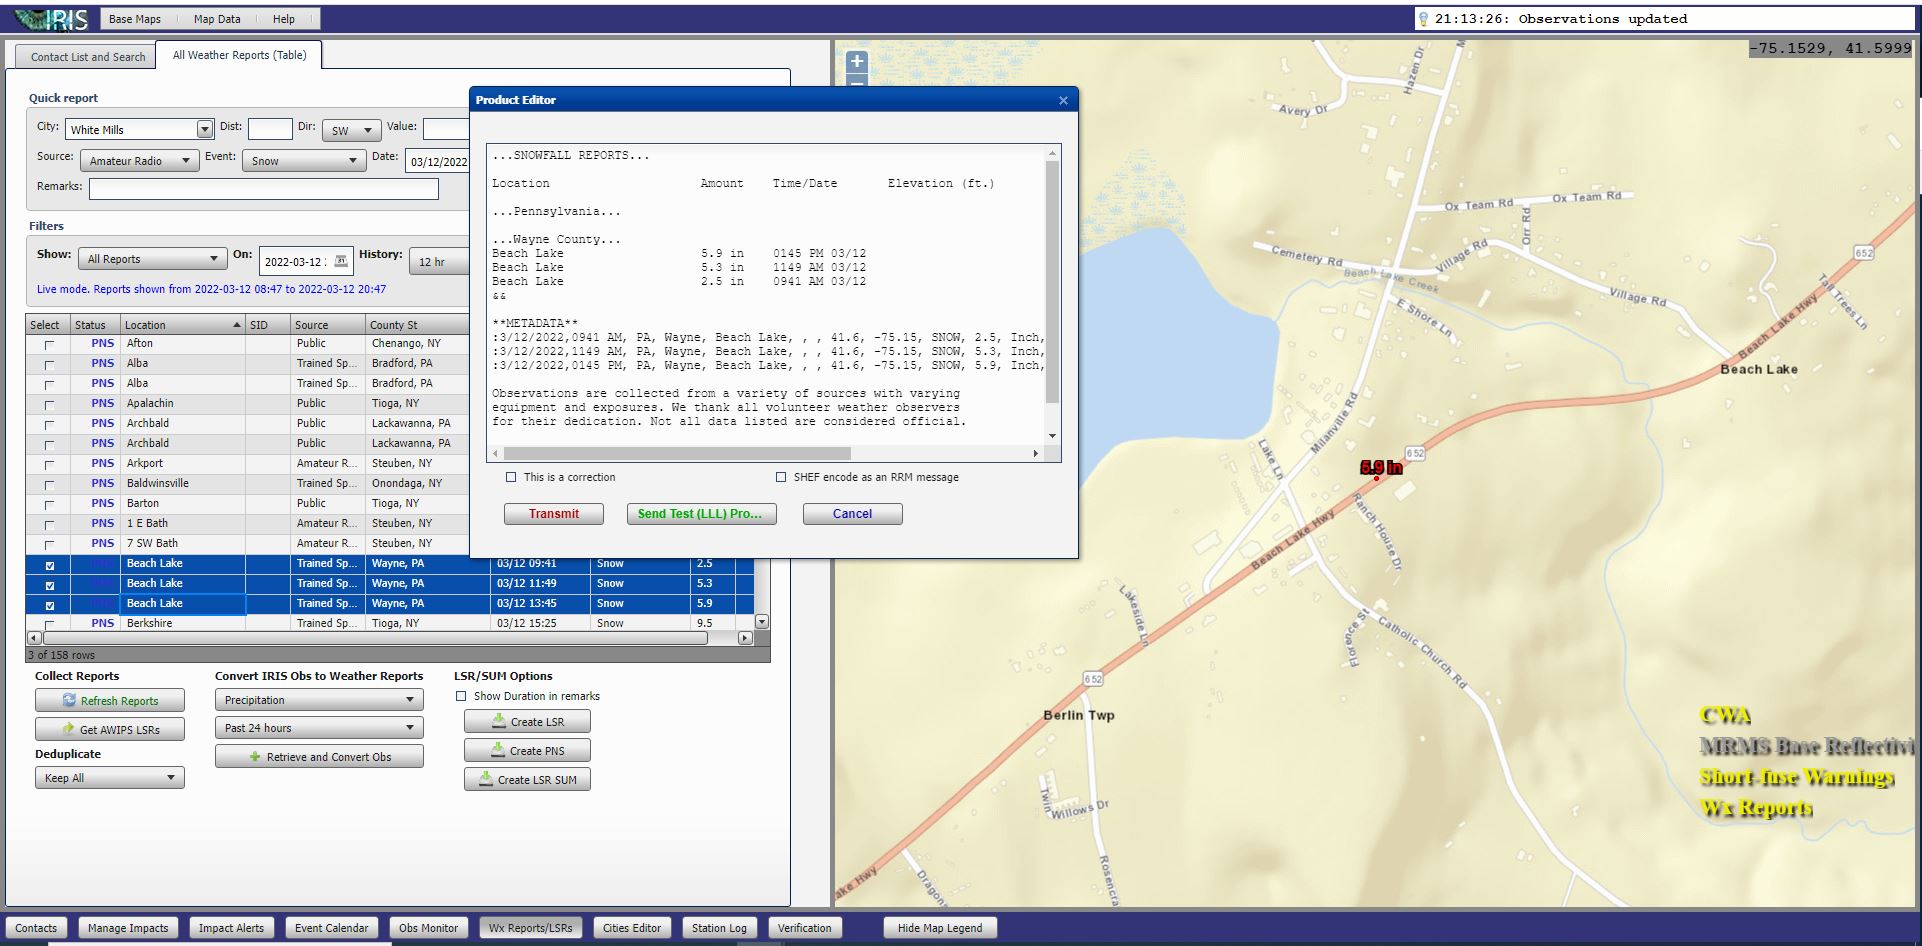Enable SHEF encode as an RRM message
1922x946 pixels.
pos(781,478)
